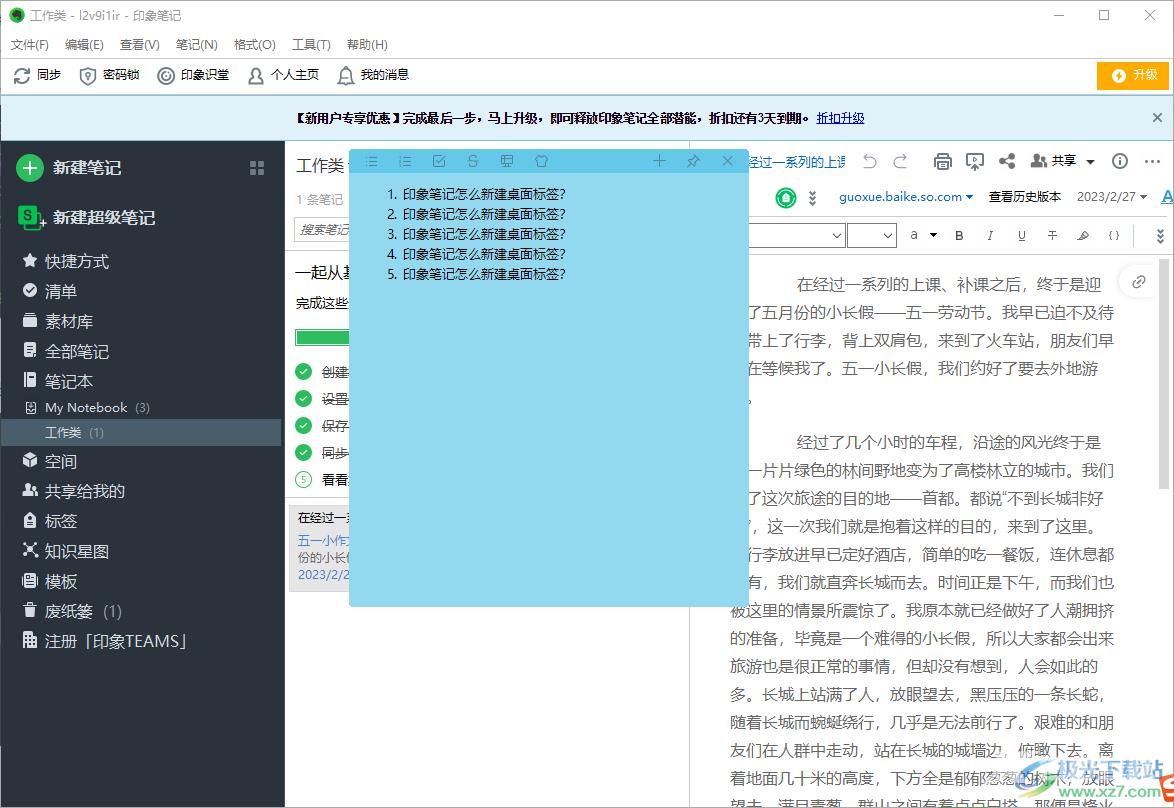The width and height of the screenshot is (1174, 808).
Task: Toggle underline formatting in editor
Action: (x=1021, y=235)
